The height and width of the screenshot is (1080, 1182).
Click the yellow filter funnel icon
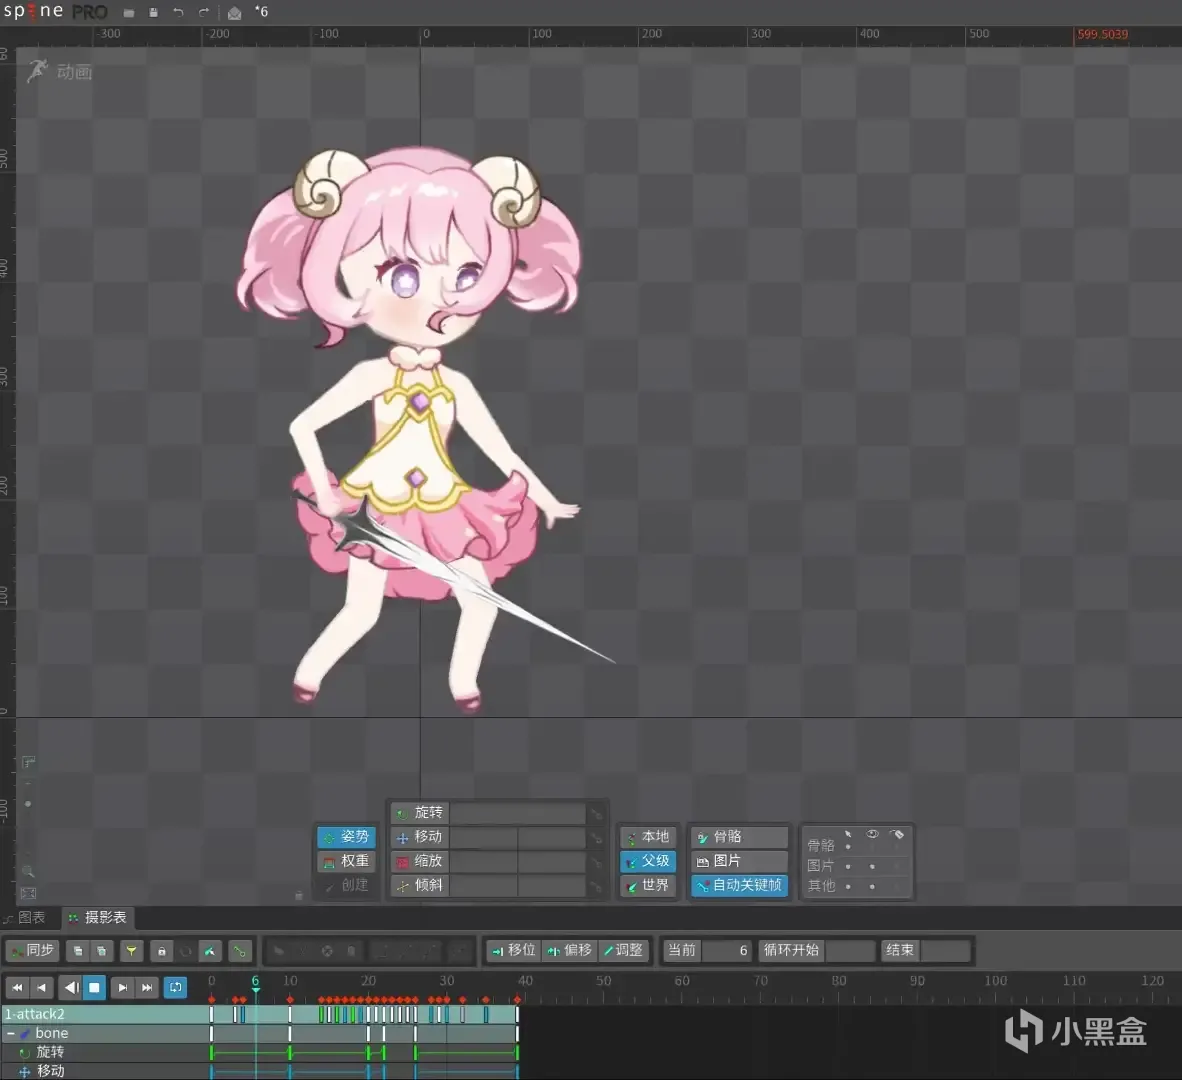[x=131, y=951]
